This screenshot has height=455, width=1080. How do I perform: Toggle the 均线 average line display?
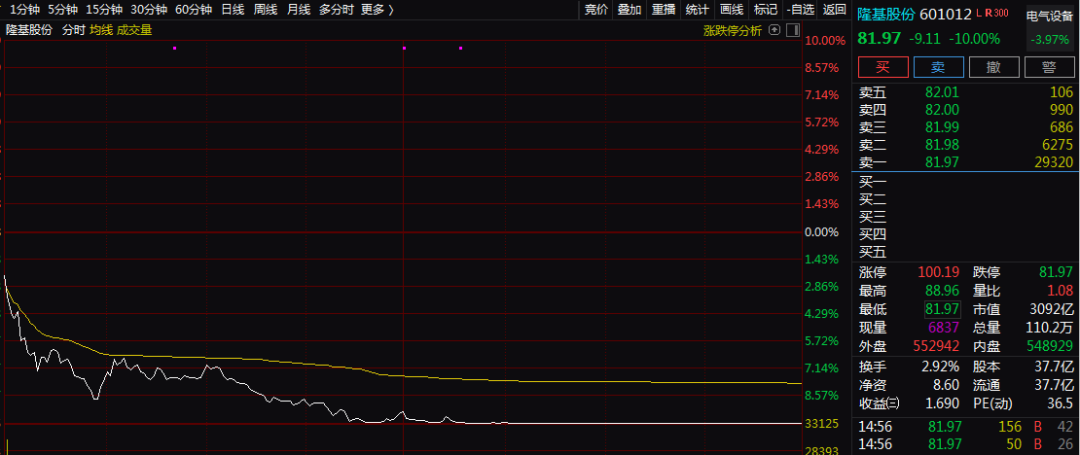point(101,30)
